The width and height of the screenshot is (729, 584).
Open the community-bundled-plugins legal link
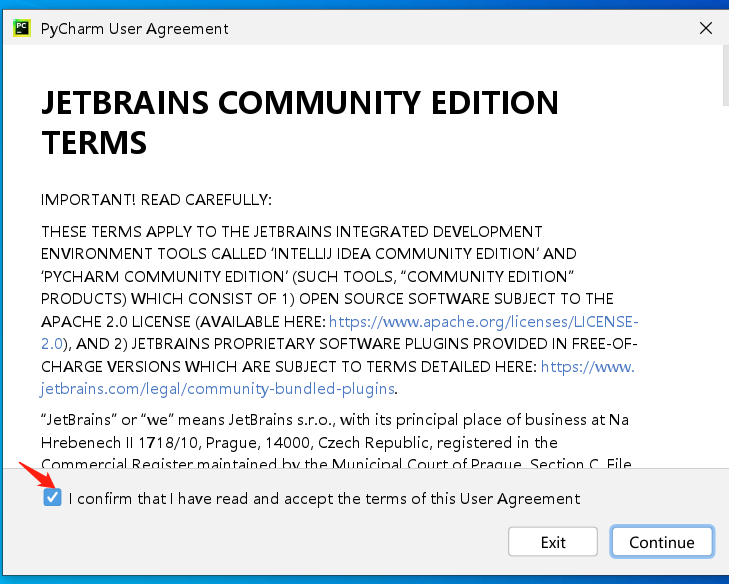217,389
